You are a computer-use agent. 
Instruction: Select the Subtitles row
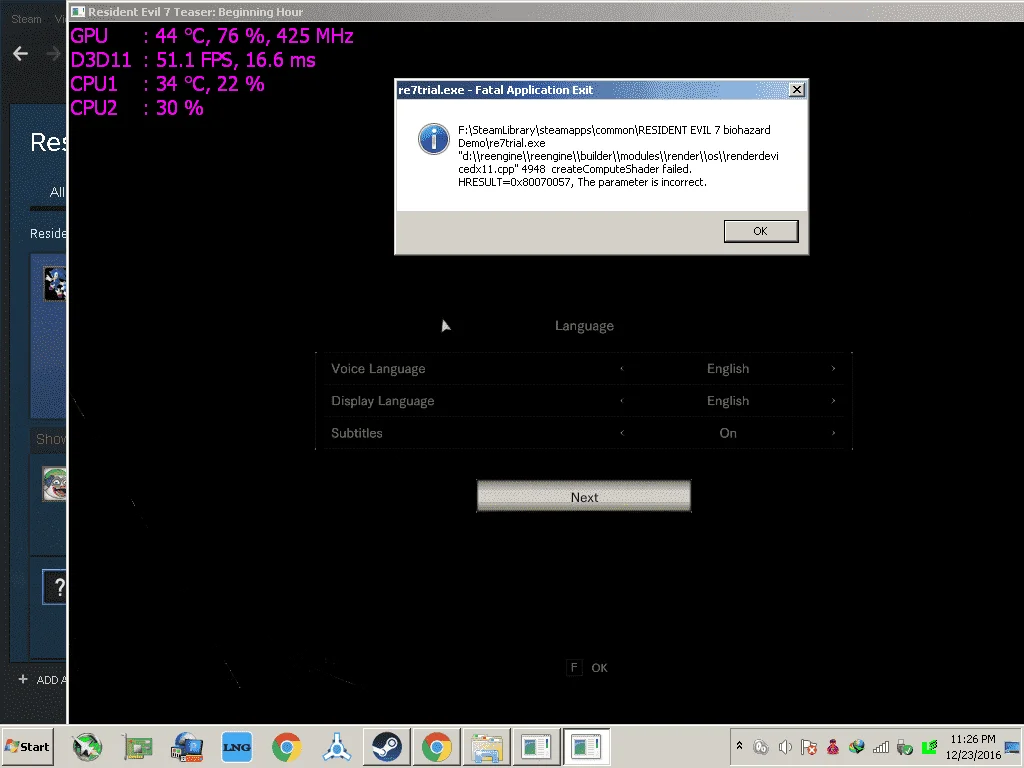(584, 432)
